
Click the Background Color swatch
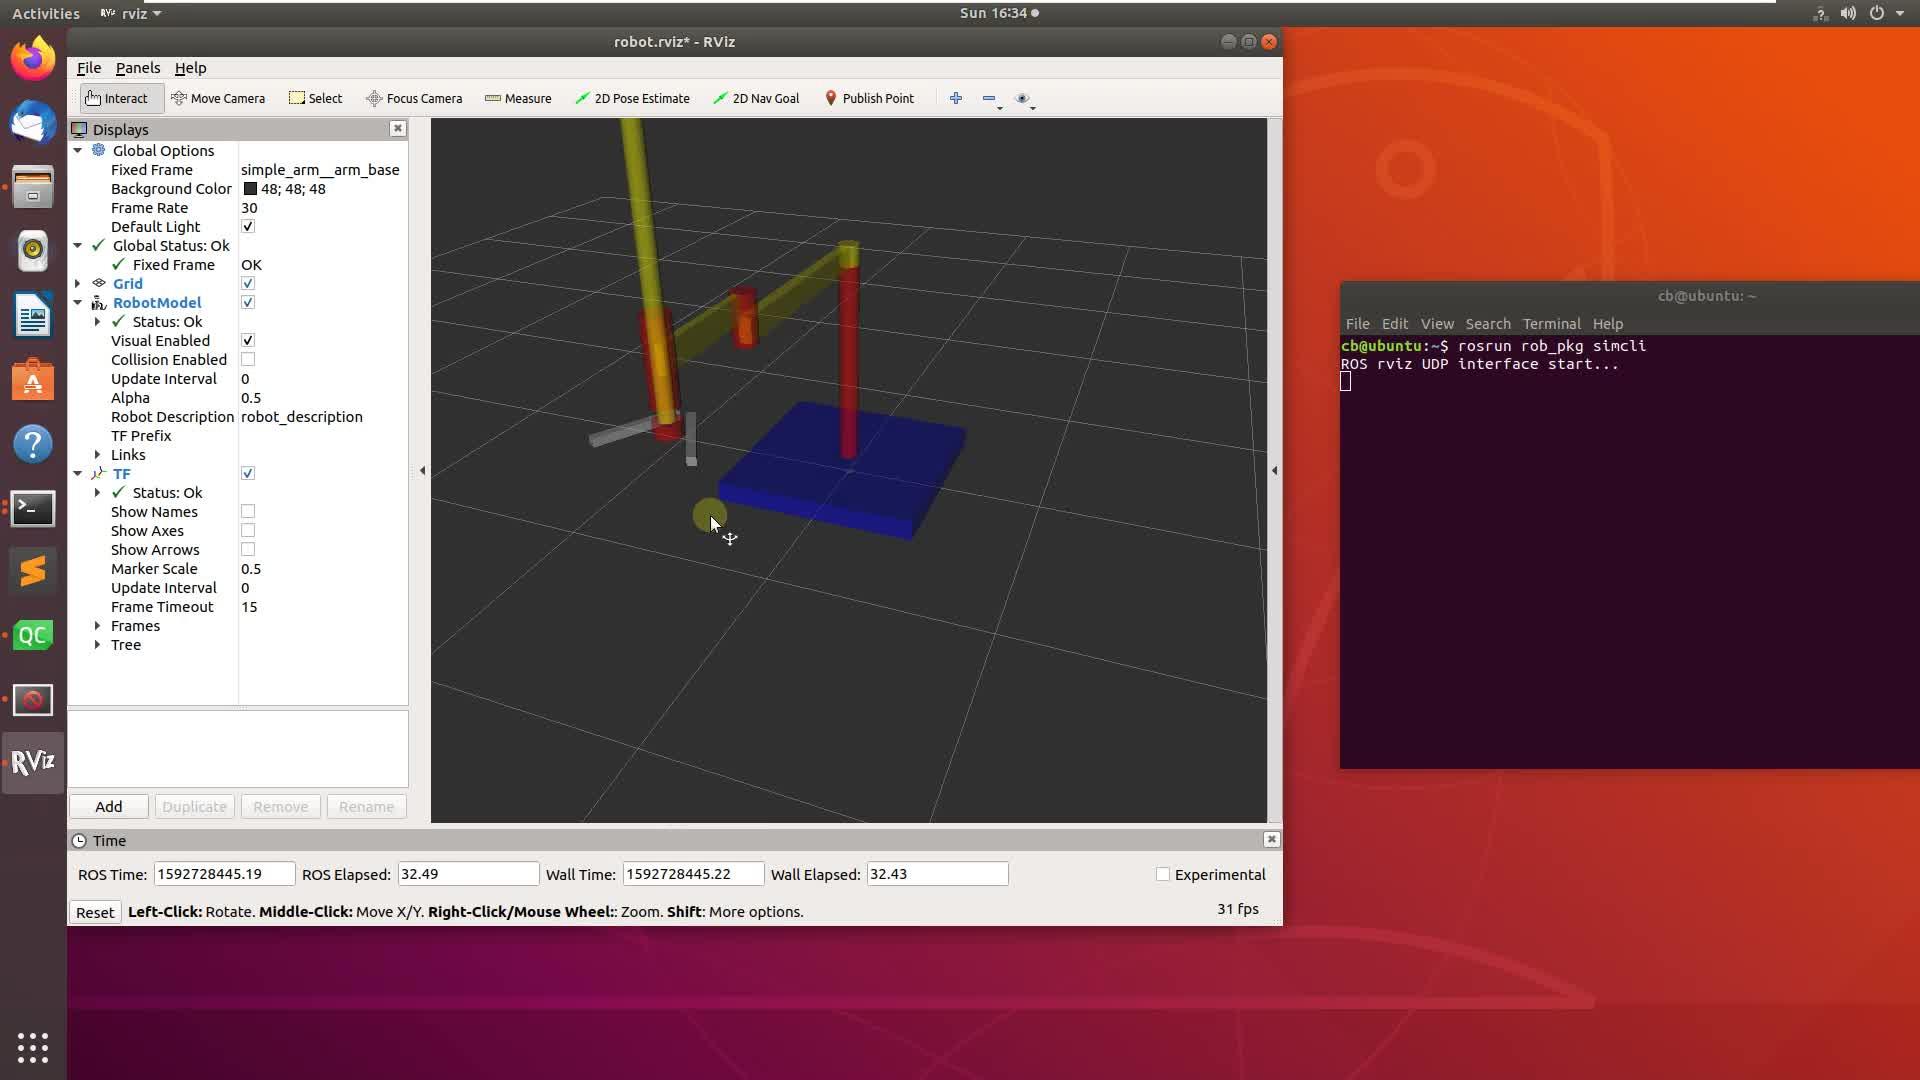tap(250, 189)
